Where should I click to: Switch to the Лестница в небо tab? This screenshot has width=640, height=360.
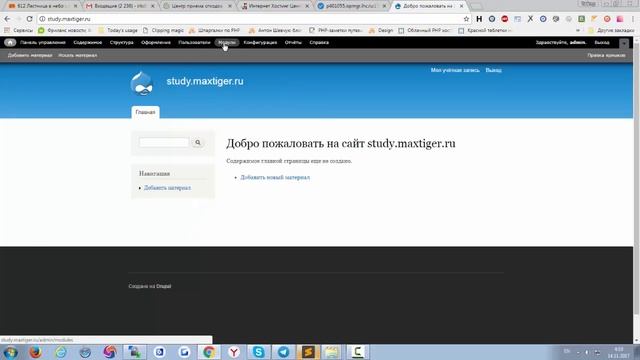click(x=43, y=6)
